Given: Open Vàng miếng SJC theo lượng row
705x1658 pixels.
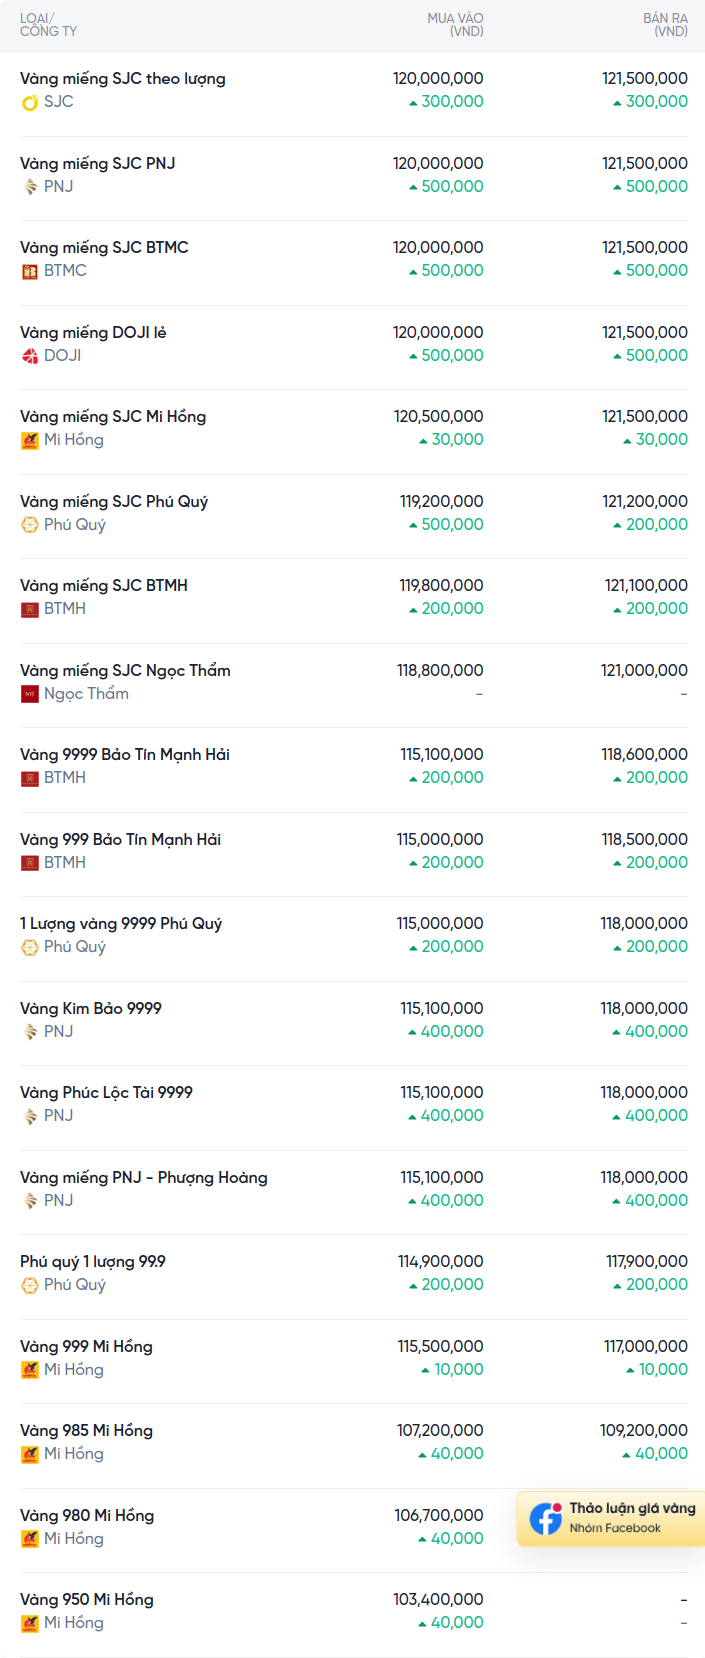Looking at the screenshot, I should (x=122, y=79).
